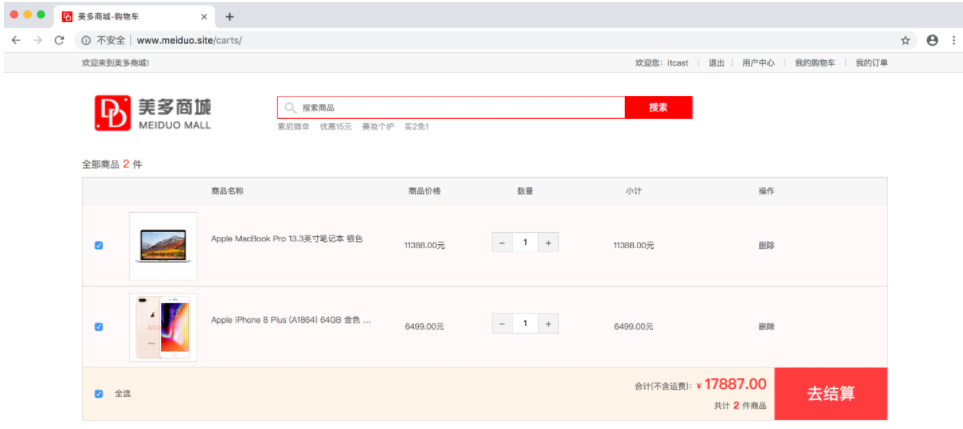Click the 退出 logout link
The image size is (963, 429).
tap(717, 63)
